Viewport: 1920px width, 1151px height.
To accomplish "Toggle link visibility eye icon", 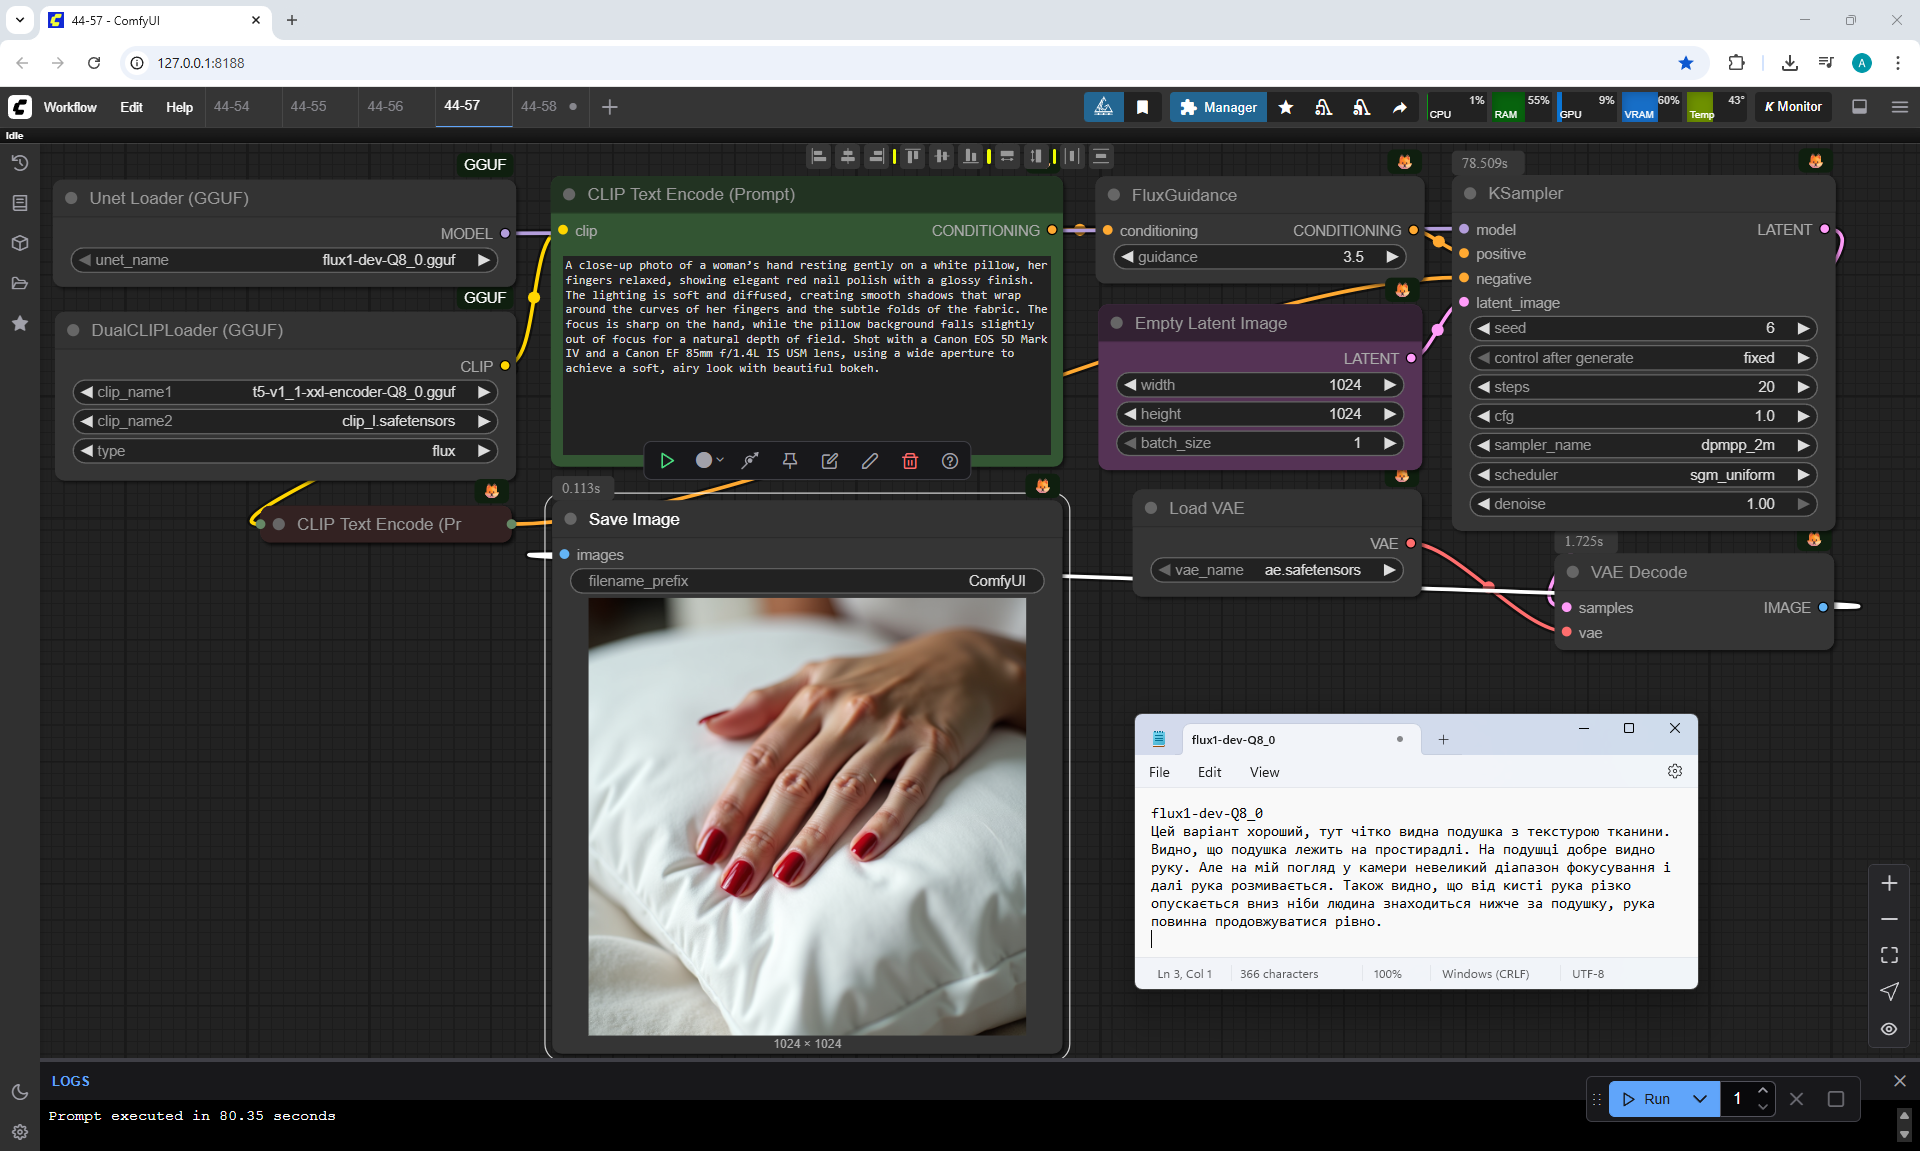I will coord(1888,1028).
